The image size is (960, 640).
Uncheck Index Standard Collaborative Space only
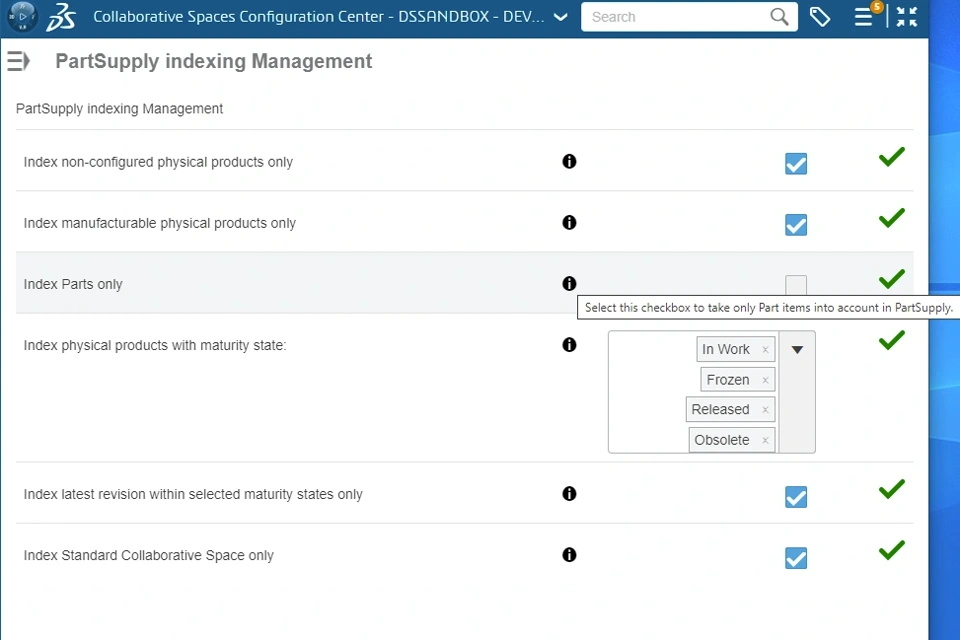click(x=796, y=558)
